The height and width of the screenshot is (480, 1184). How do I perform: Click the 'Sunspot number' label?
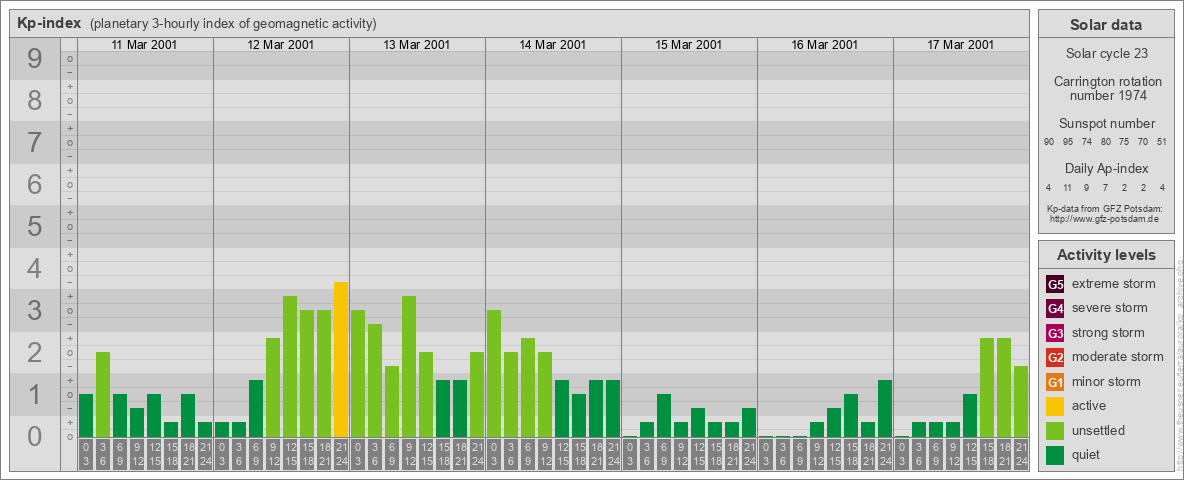(x=1107, y=124)
